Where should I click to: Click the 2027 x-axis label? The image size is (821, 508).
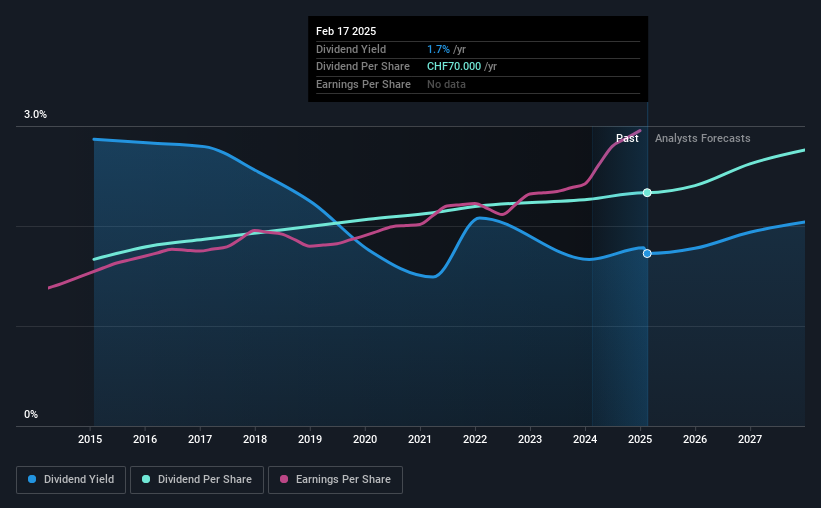750,439
